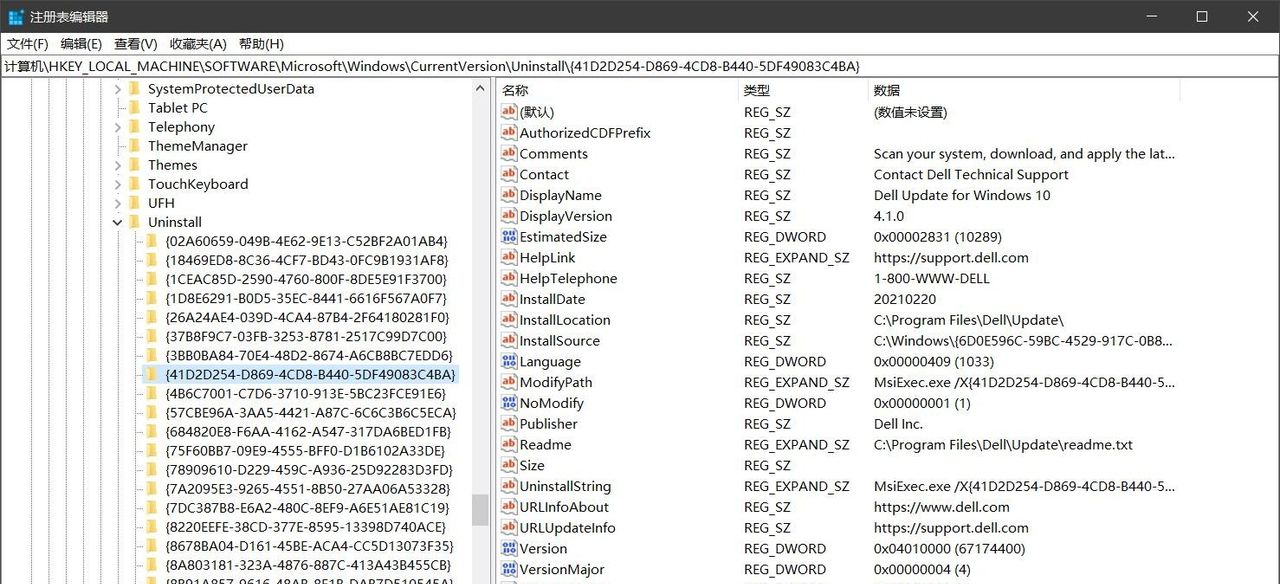Select key {75F60BB7-09E9-4555-BFF0-D1B6102A33DE}

305,451
